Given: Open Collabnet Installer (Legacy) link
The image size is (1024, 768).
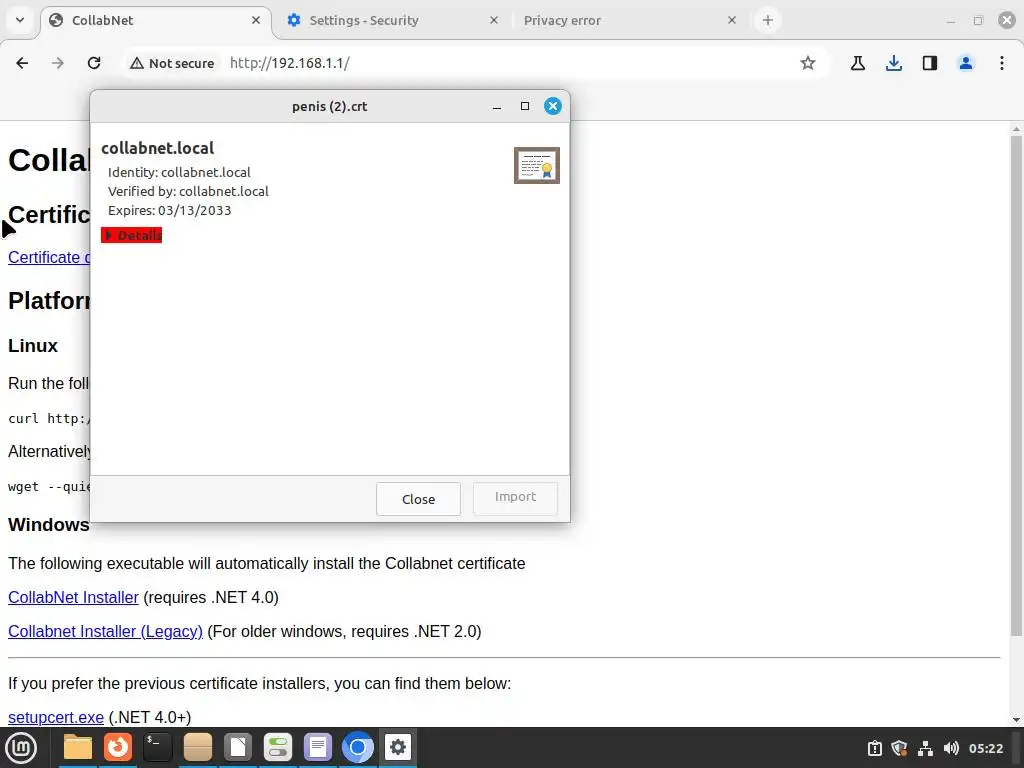Looking at the screenshot, I should 105,631.
